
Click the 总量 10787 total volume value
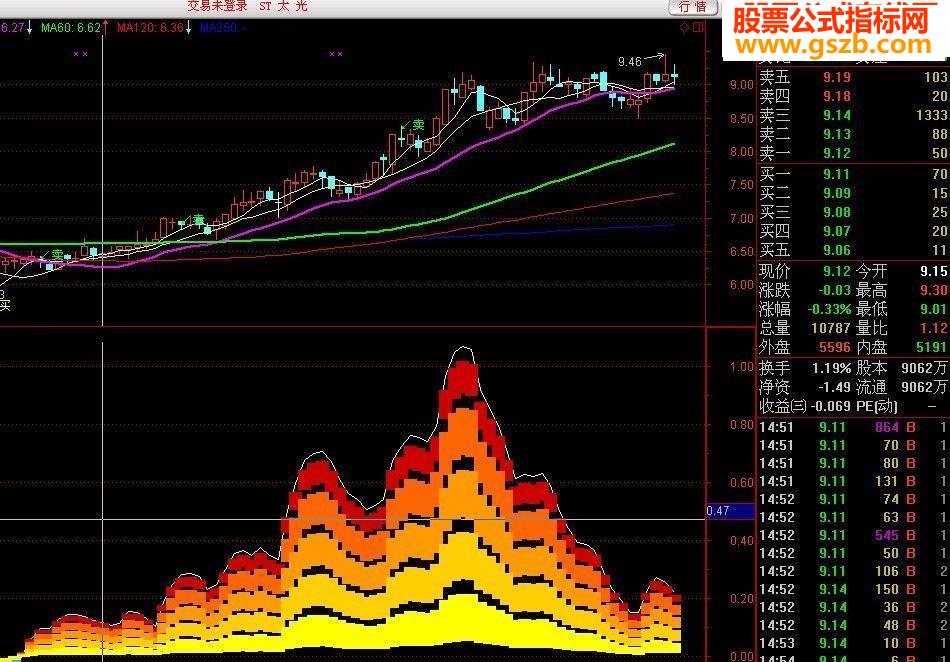(x=831, y=328)
